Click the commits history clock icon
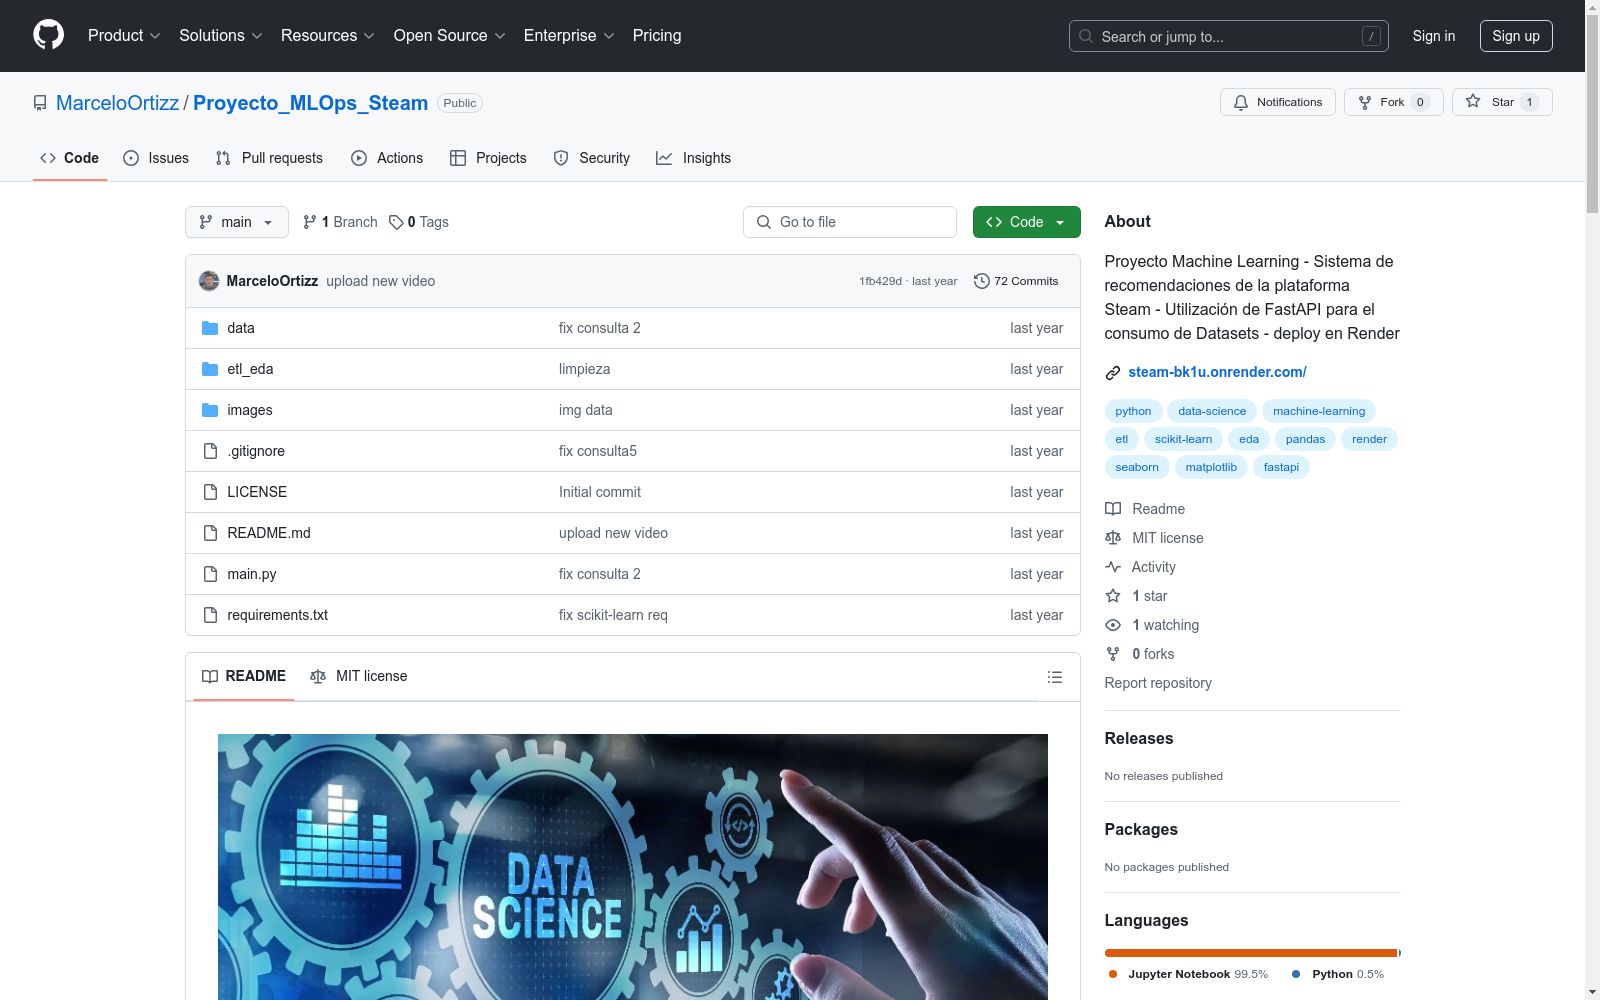Viewport: 1600px width, 1000px height. (982, 281)
